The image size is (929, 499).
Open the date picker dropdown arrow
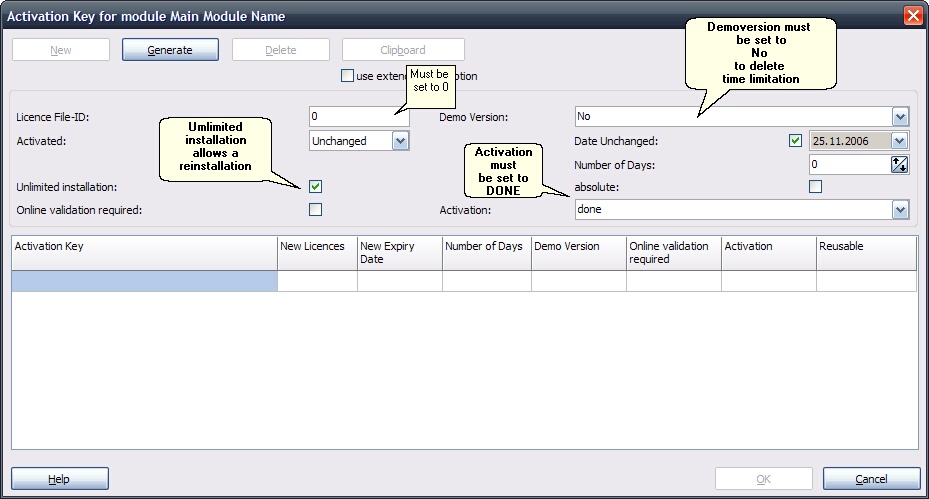click(x=900, y=141)
